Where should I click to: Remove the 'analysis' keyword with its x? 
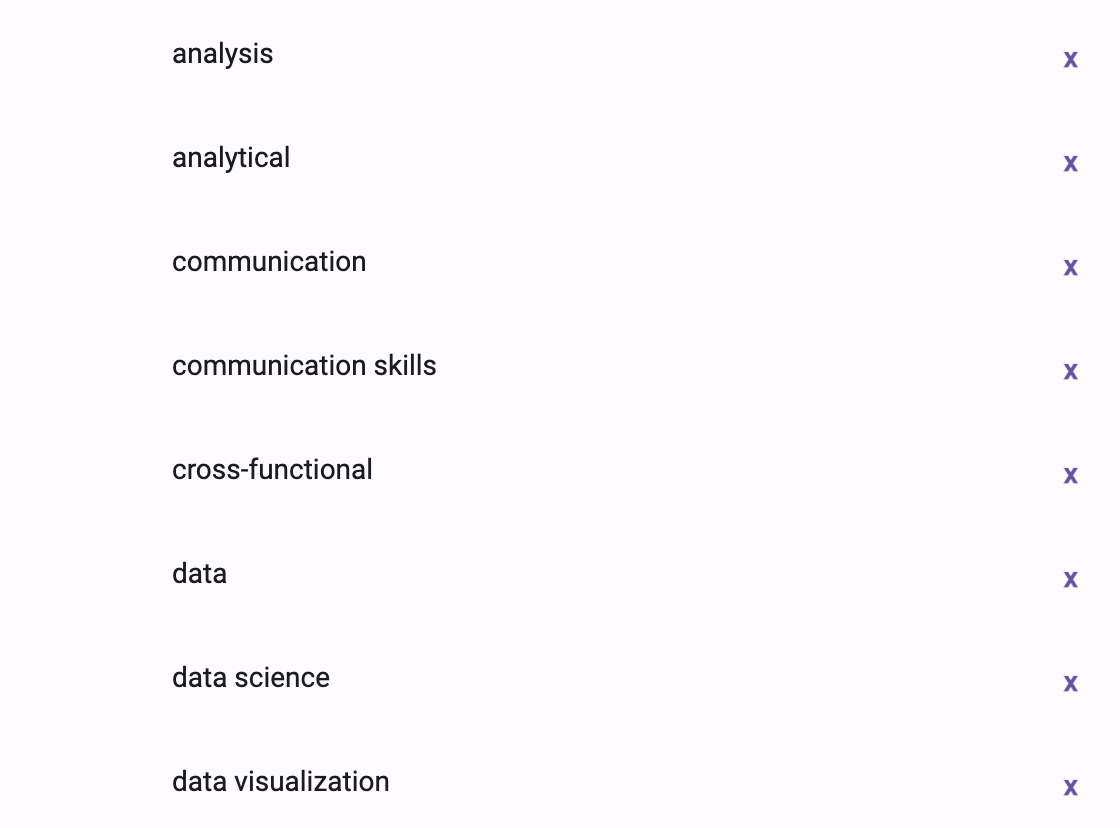click(1070, 59)
